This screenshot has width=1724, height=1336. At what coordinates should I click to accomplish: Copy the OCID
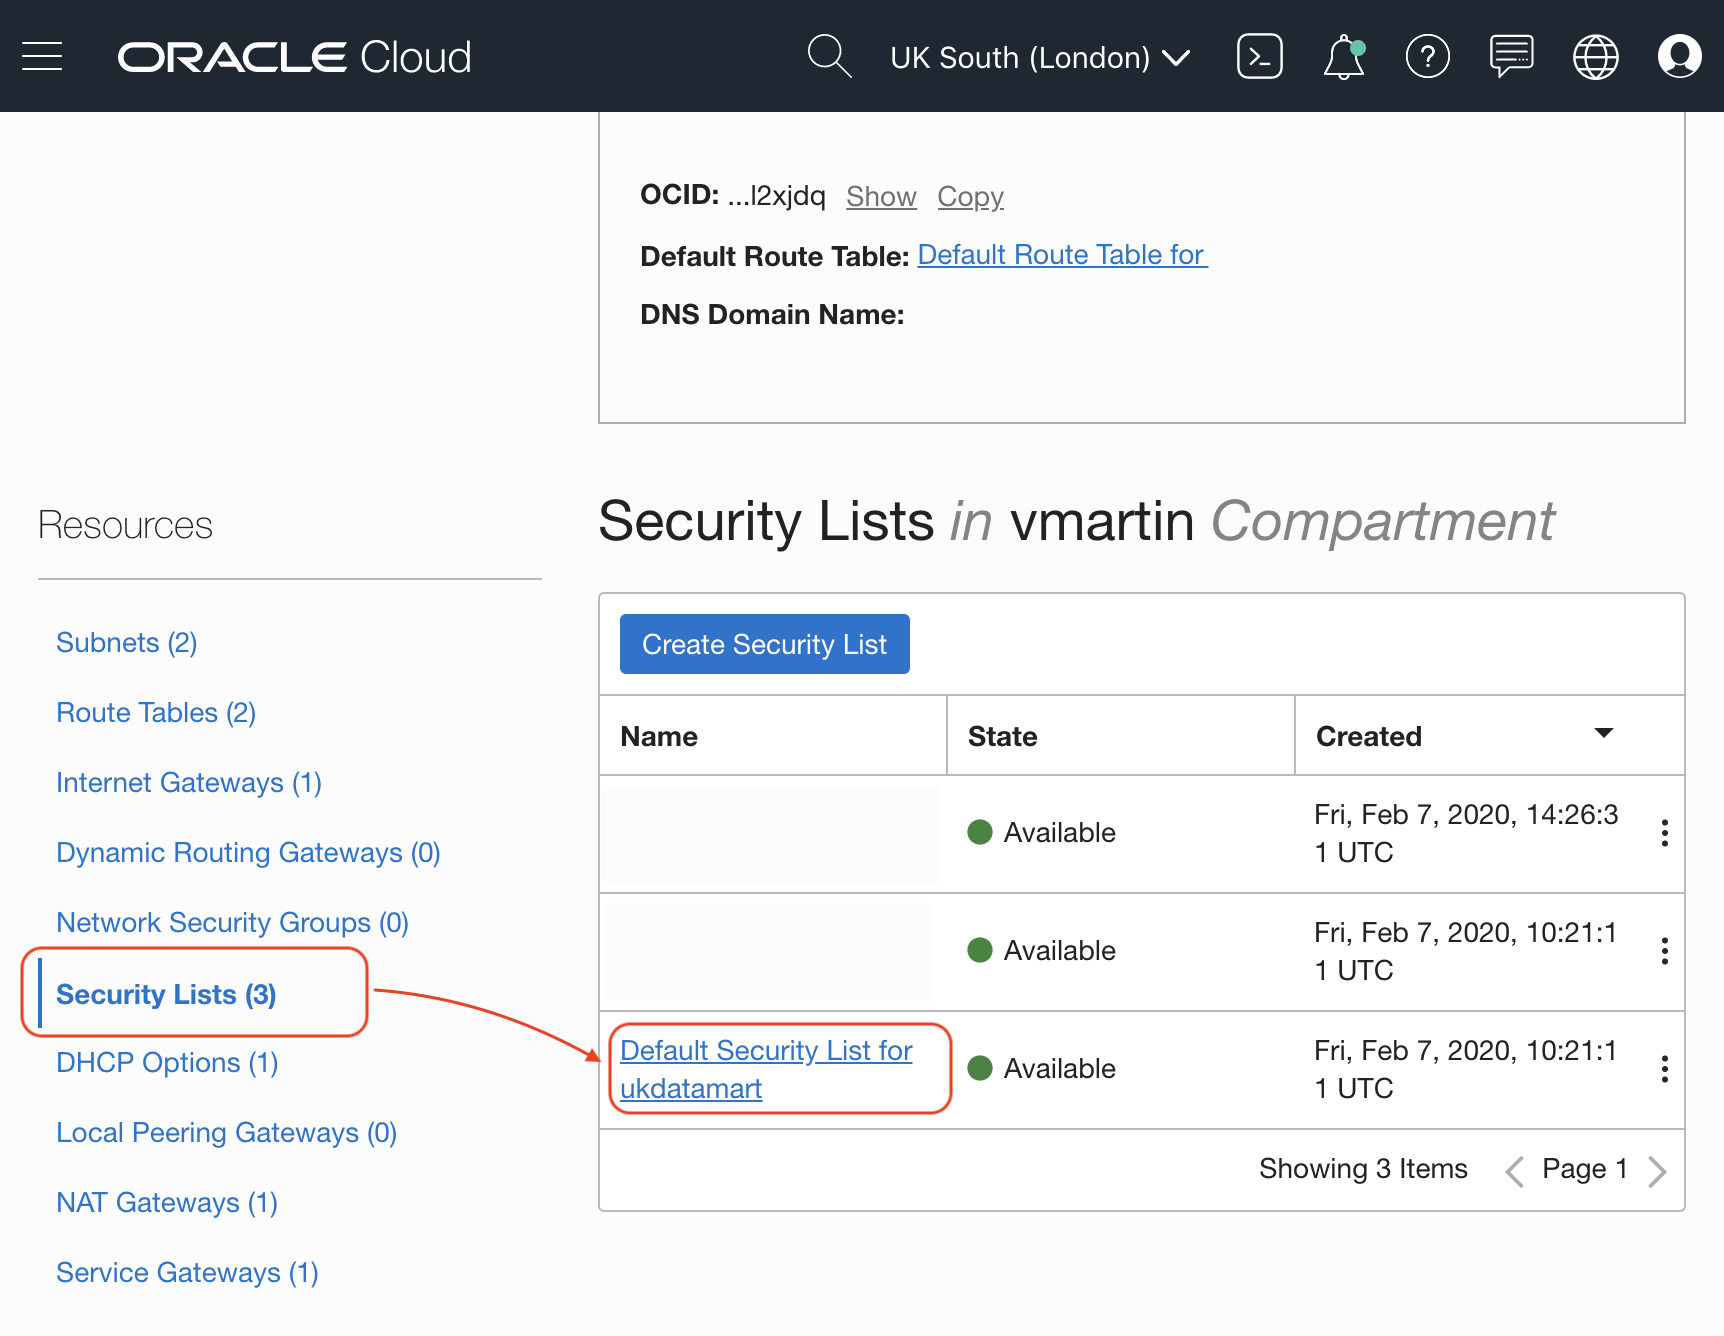[970, 196]
